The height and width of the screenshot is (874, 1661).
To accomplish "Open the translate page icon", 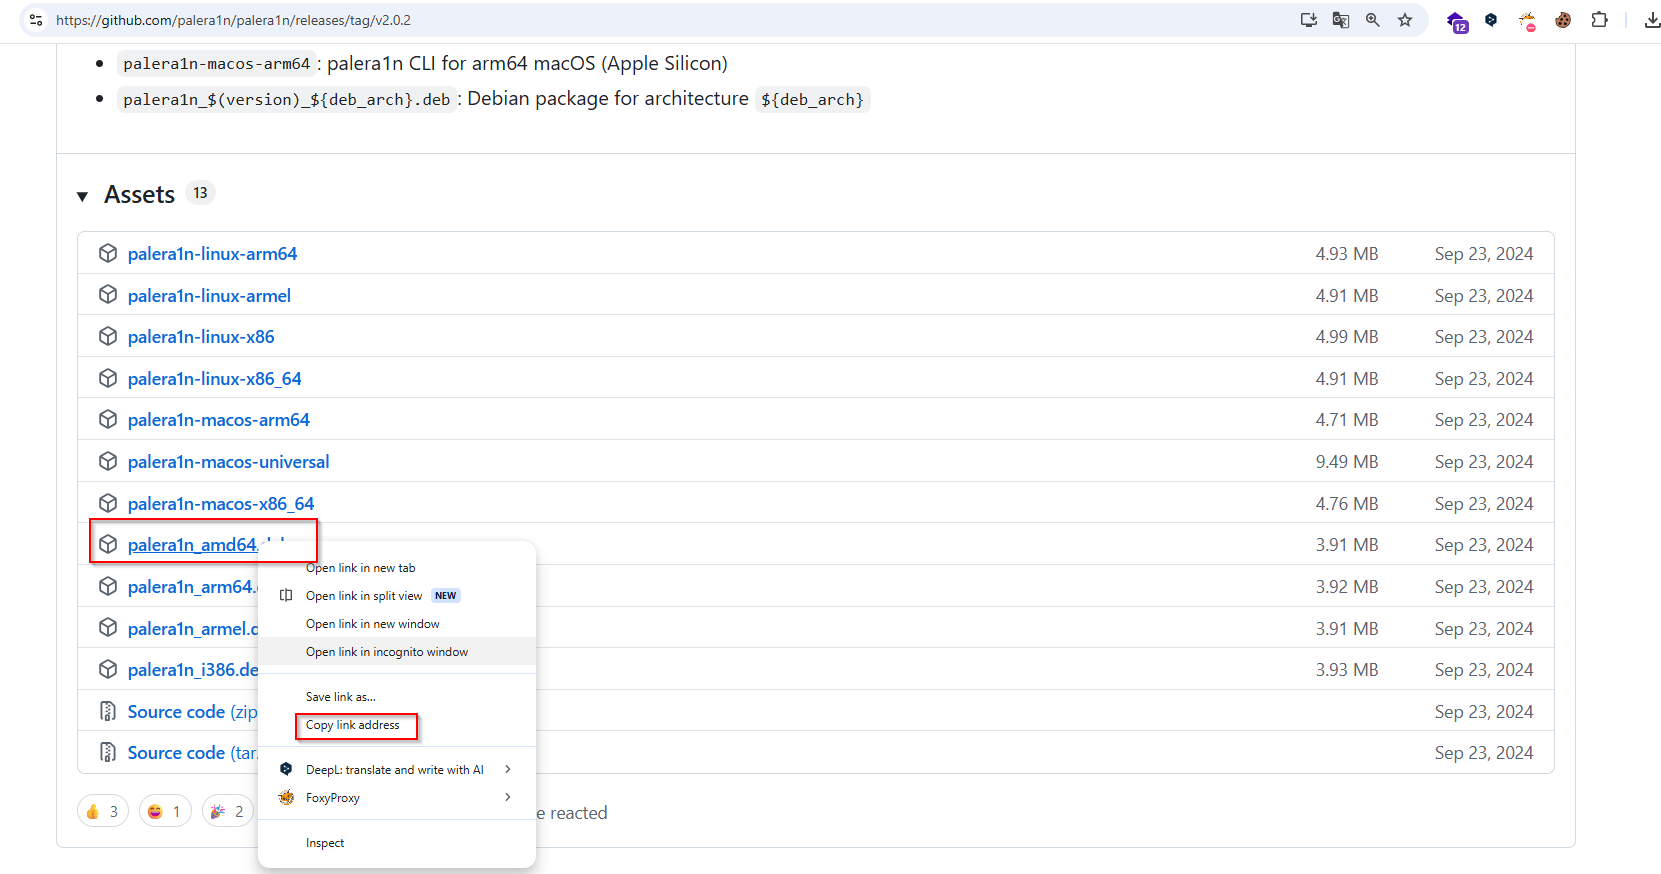I will pos(1341,20).
